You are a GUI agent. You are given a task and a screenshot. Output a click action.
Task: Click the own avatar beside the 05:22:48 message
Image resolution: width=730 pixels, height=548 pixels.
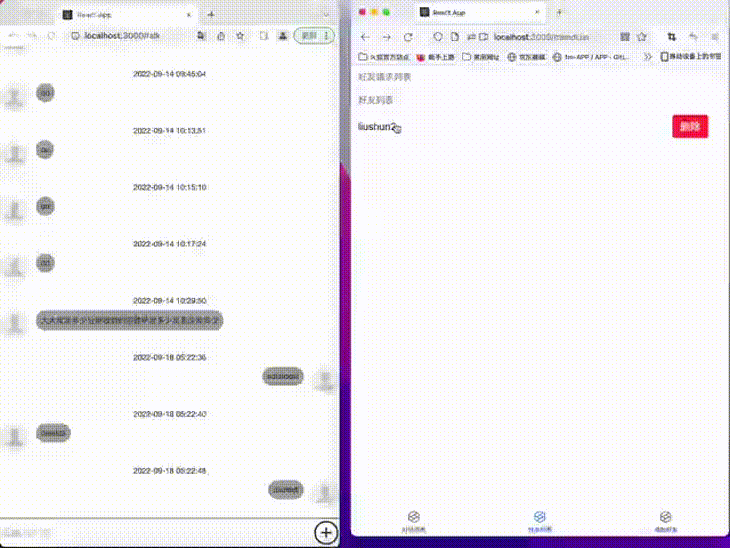pos(324,494)
